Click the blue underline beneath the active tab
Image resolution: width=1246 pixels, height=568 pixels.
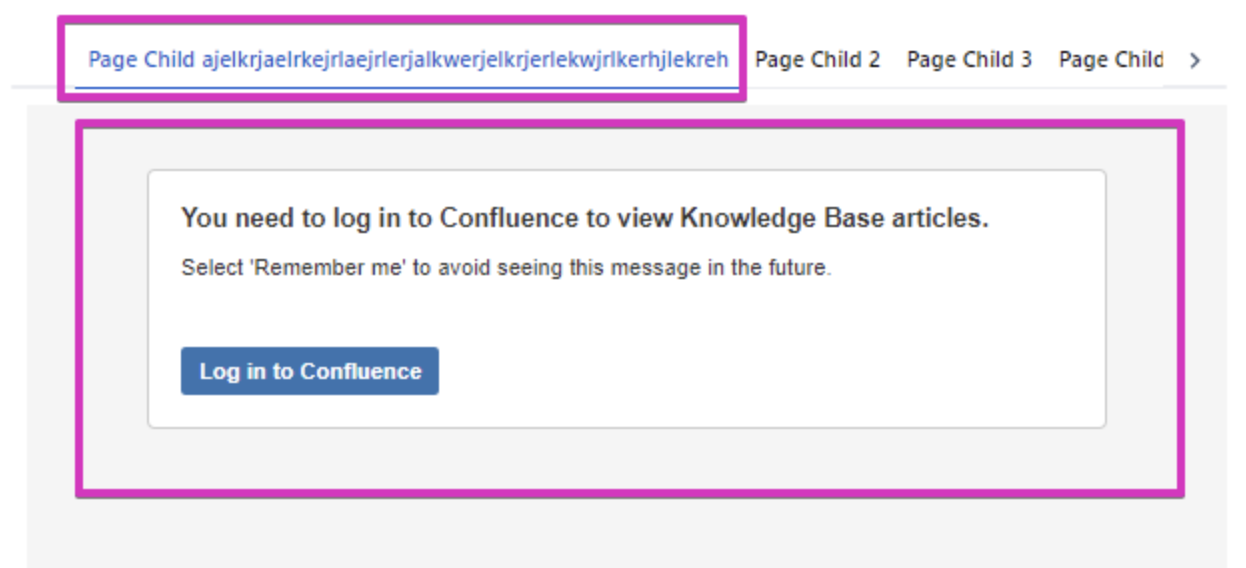click(407, 88)
